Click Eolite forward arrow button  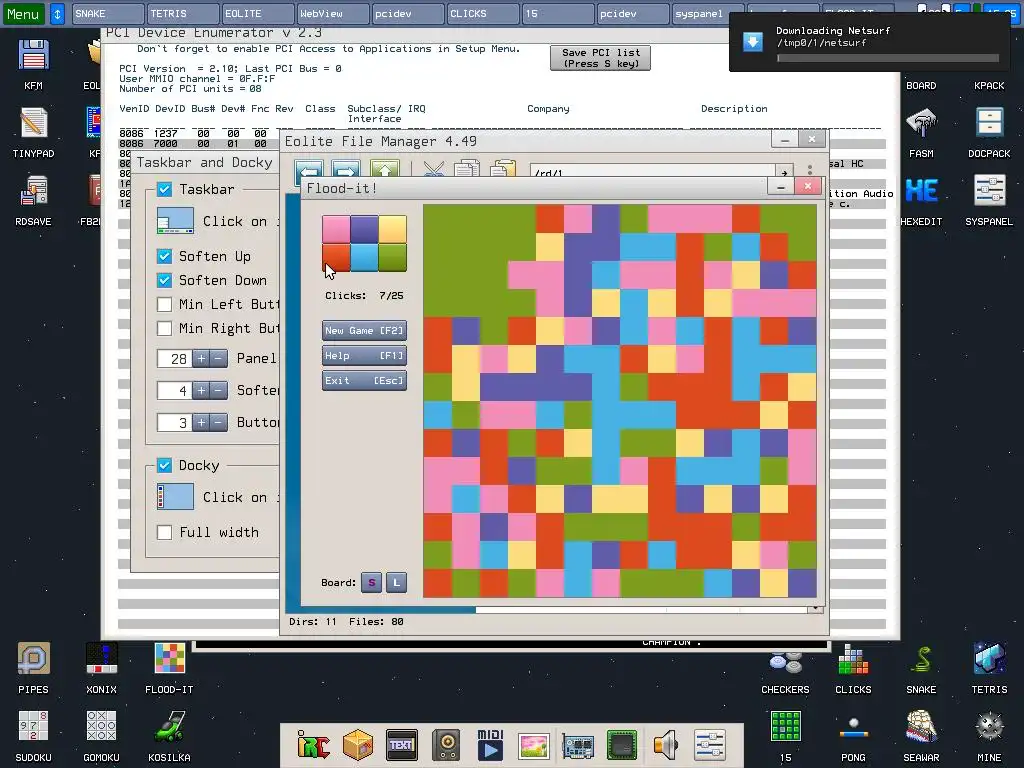[346, 171]
